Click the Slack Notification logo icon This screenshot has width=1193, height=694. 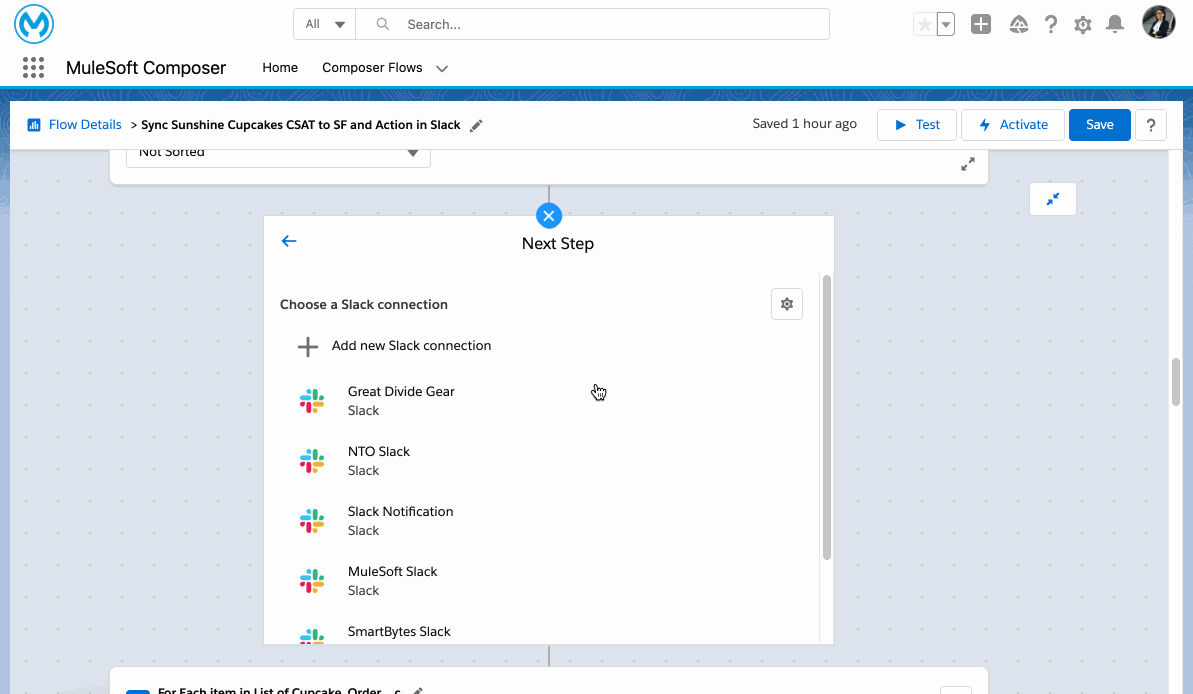click(x=312, y=521)
